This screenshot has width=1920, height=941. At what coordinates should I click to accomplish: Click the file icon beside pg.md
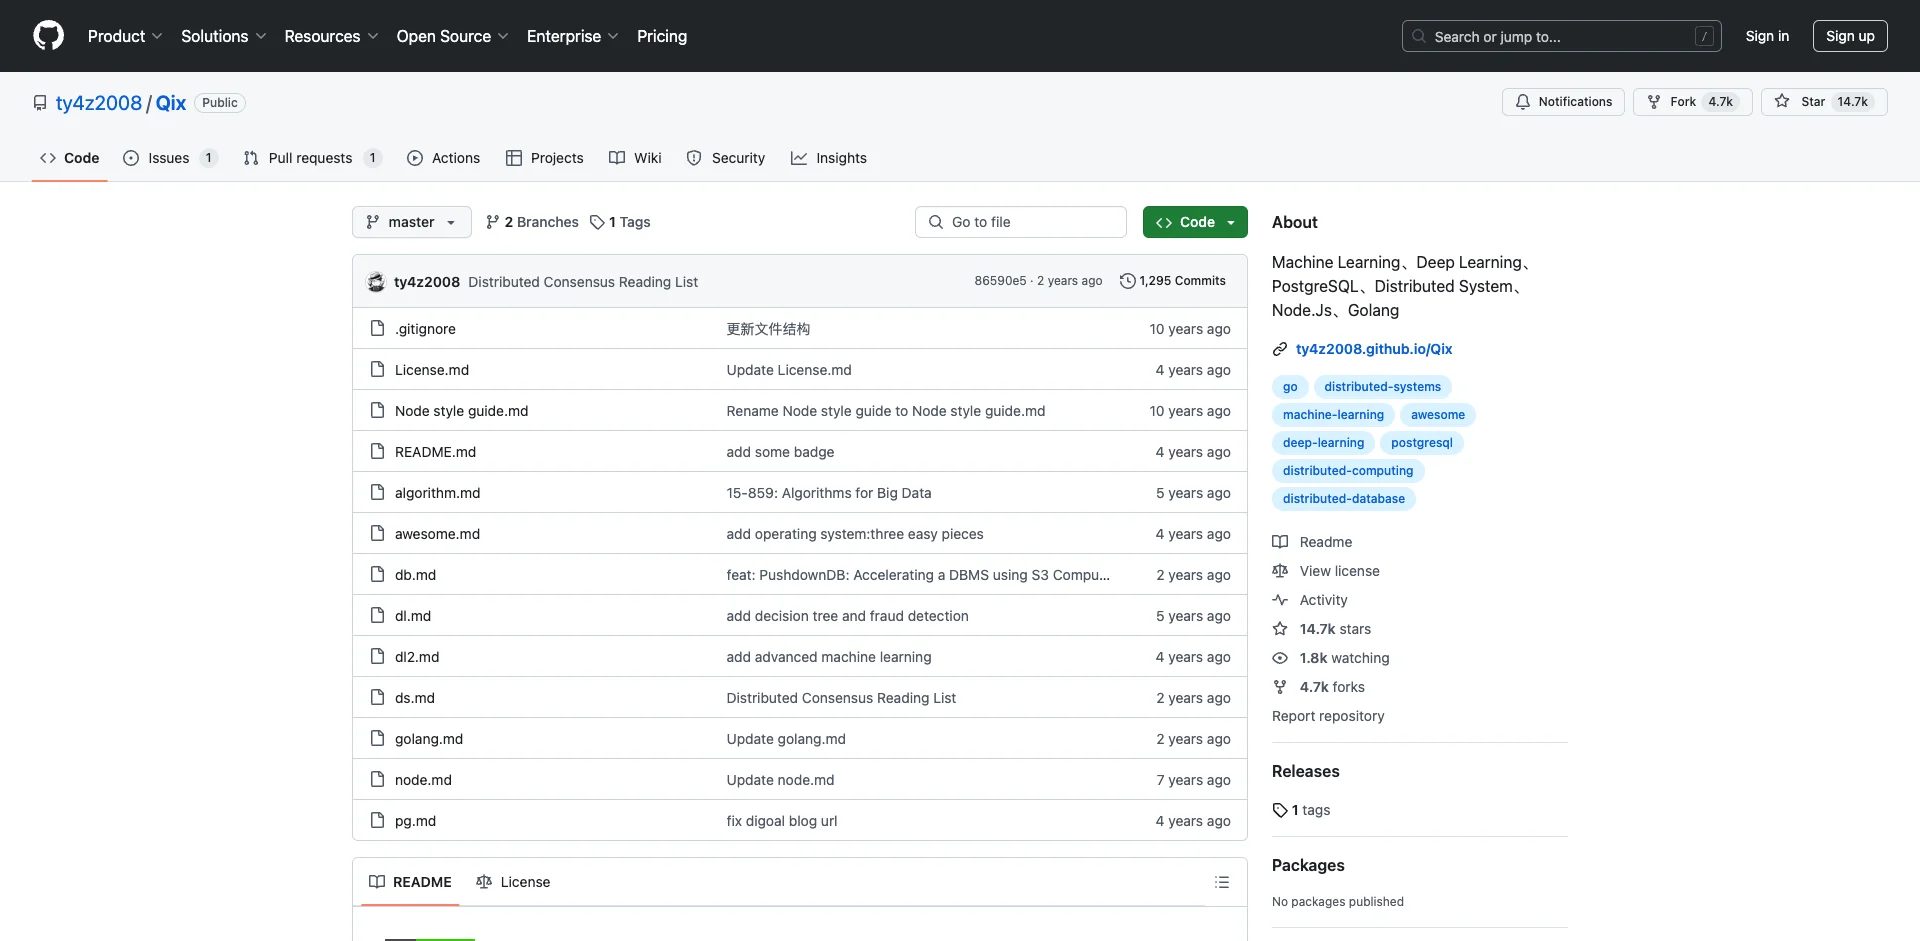coord(377,820)
